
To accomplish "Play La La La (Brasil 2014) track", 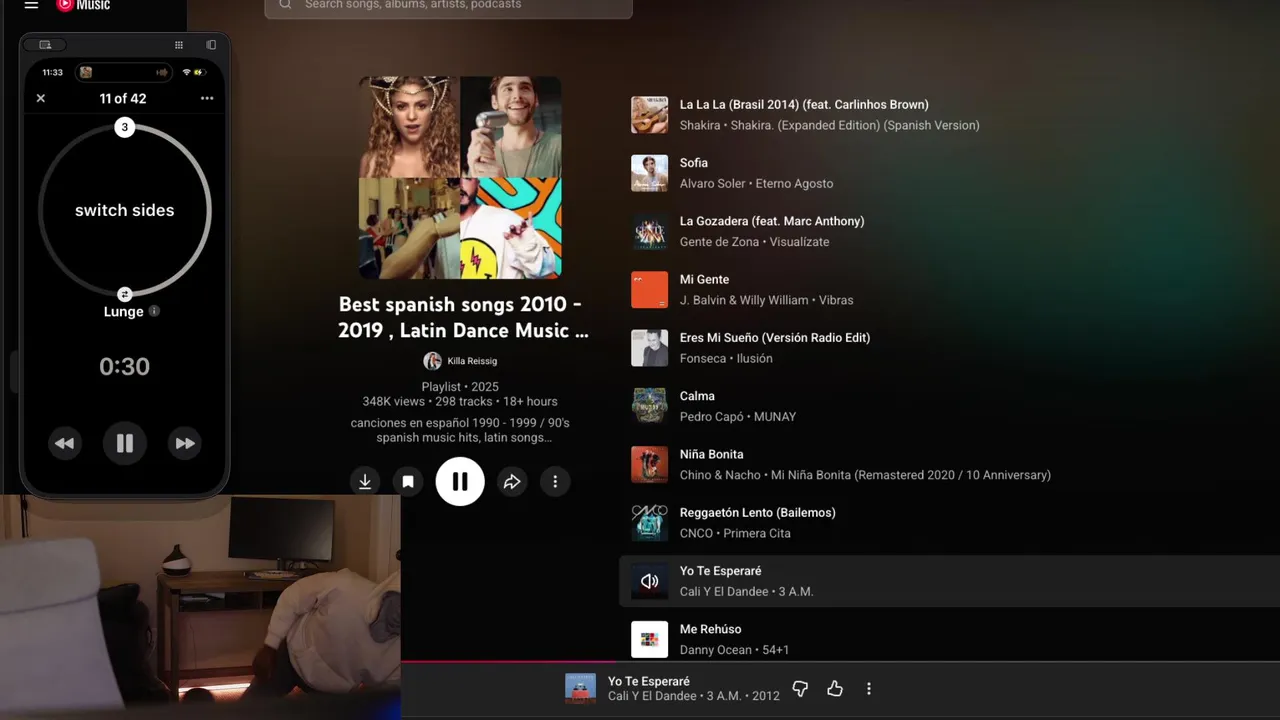I will 804,104.
